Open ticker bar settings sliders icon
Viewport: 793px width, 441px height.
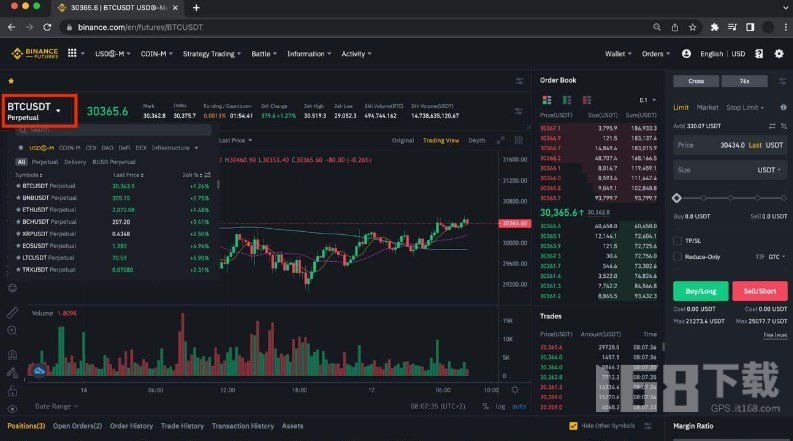[518, 111]
